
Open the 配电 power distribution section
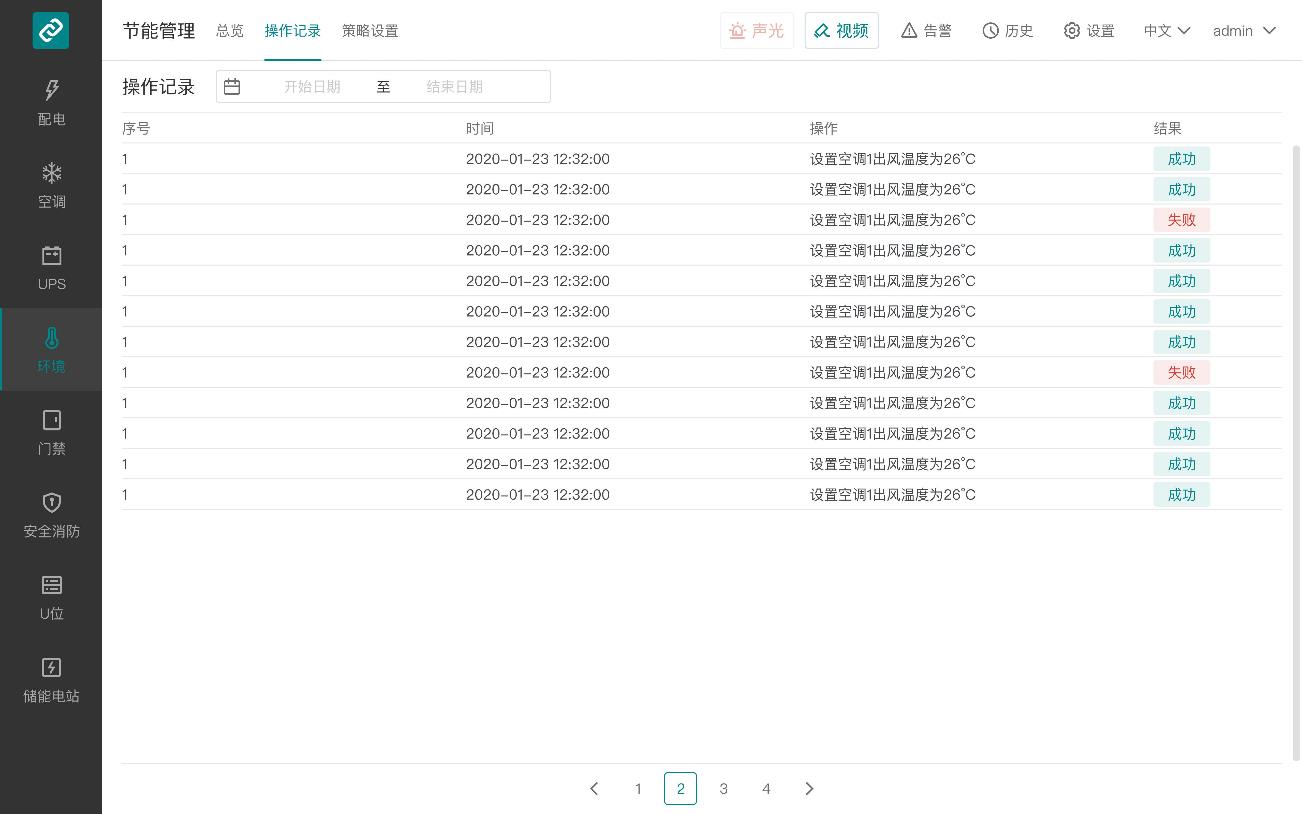point(51,103)
